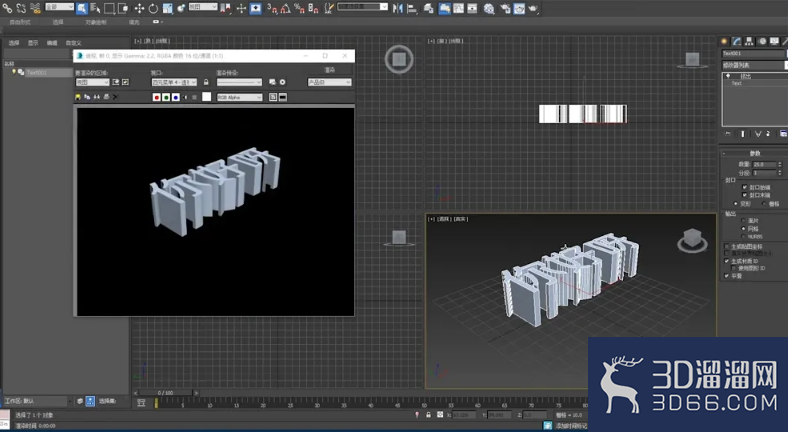Screen dimensions: 788x432
Task: Click the Render button in frame window
Action: (x=330, y=70)
